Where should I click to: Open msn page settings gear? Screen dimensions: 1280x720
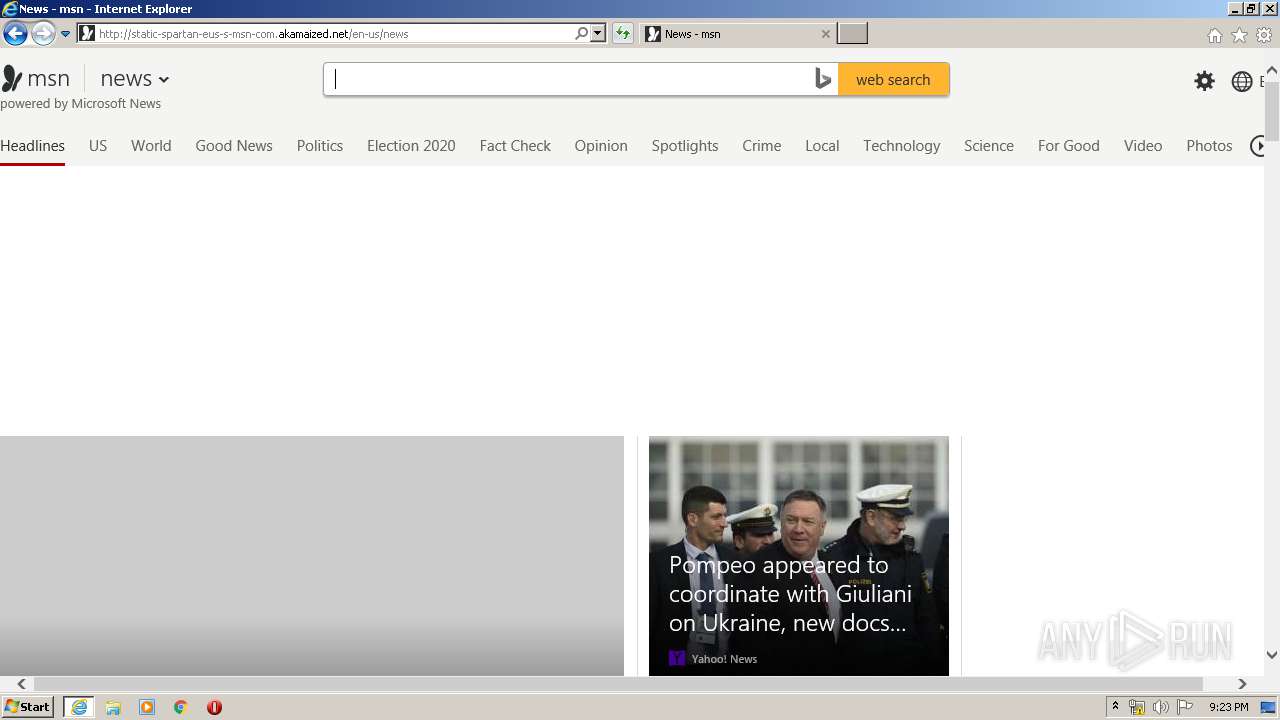coord(1204,81)
